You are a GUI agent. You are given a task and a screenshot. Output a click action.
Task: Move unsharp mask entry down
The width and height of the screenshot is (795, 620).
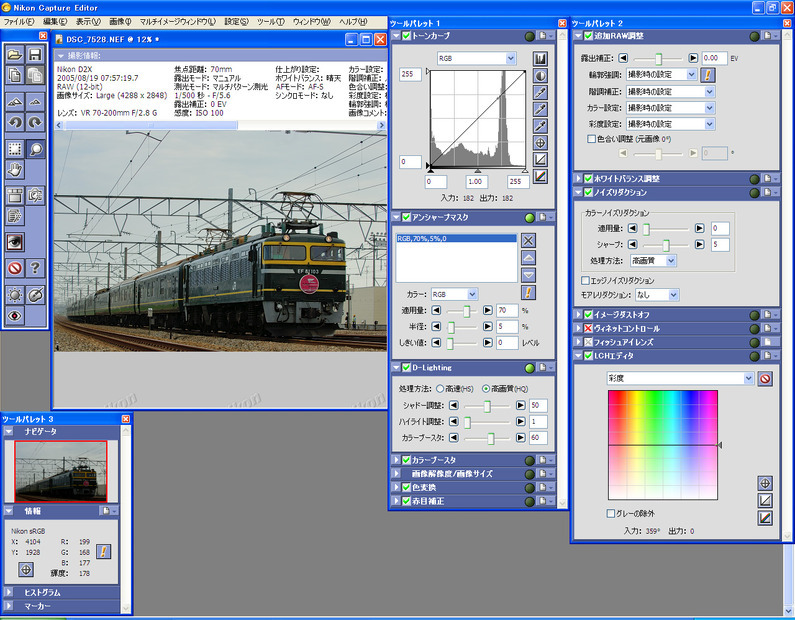tap(528, 275)
